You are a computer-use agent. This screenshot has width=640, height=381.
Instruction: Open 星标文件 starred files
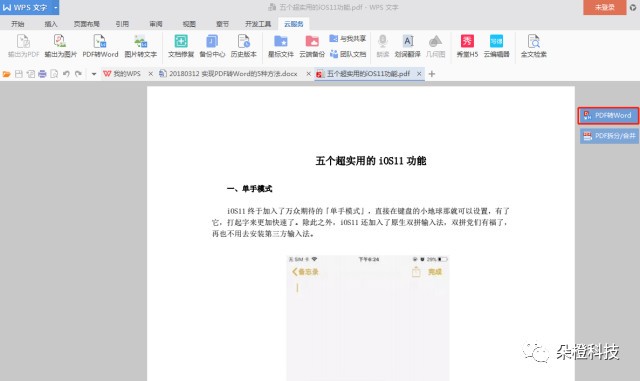(280, 46)
